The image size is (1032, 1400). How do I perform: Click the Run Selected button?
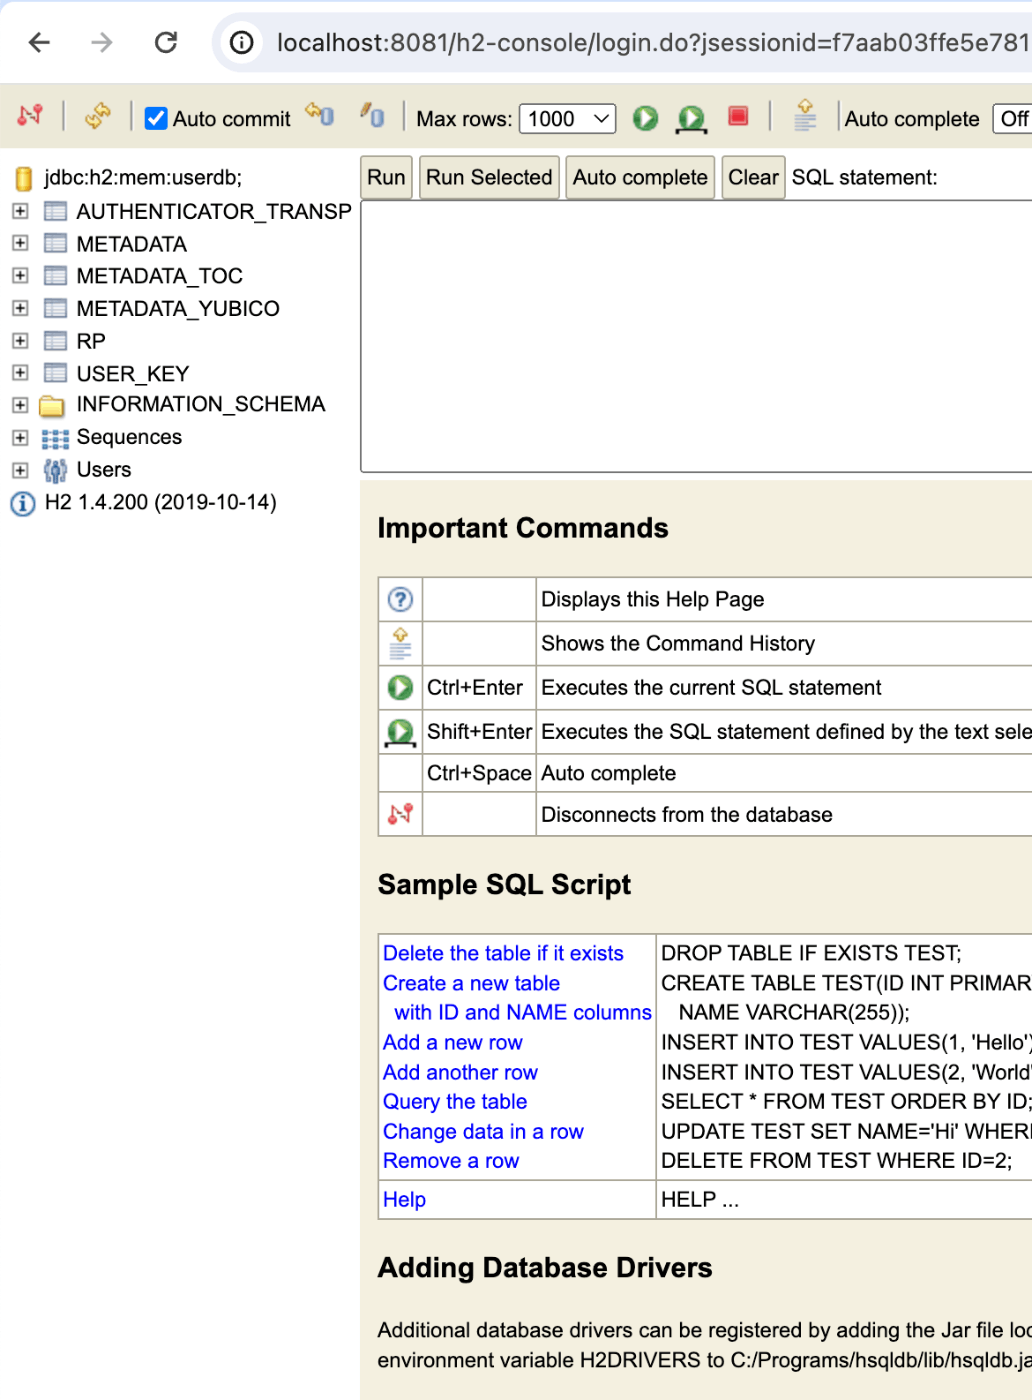[489, 177]
